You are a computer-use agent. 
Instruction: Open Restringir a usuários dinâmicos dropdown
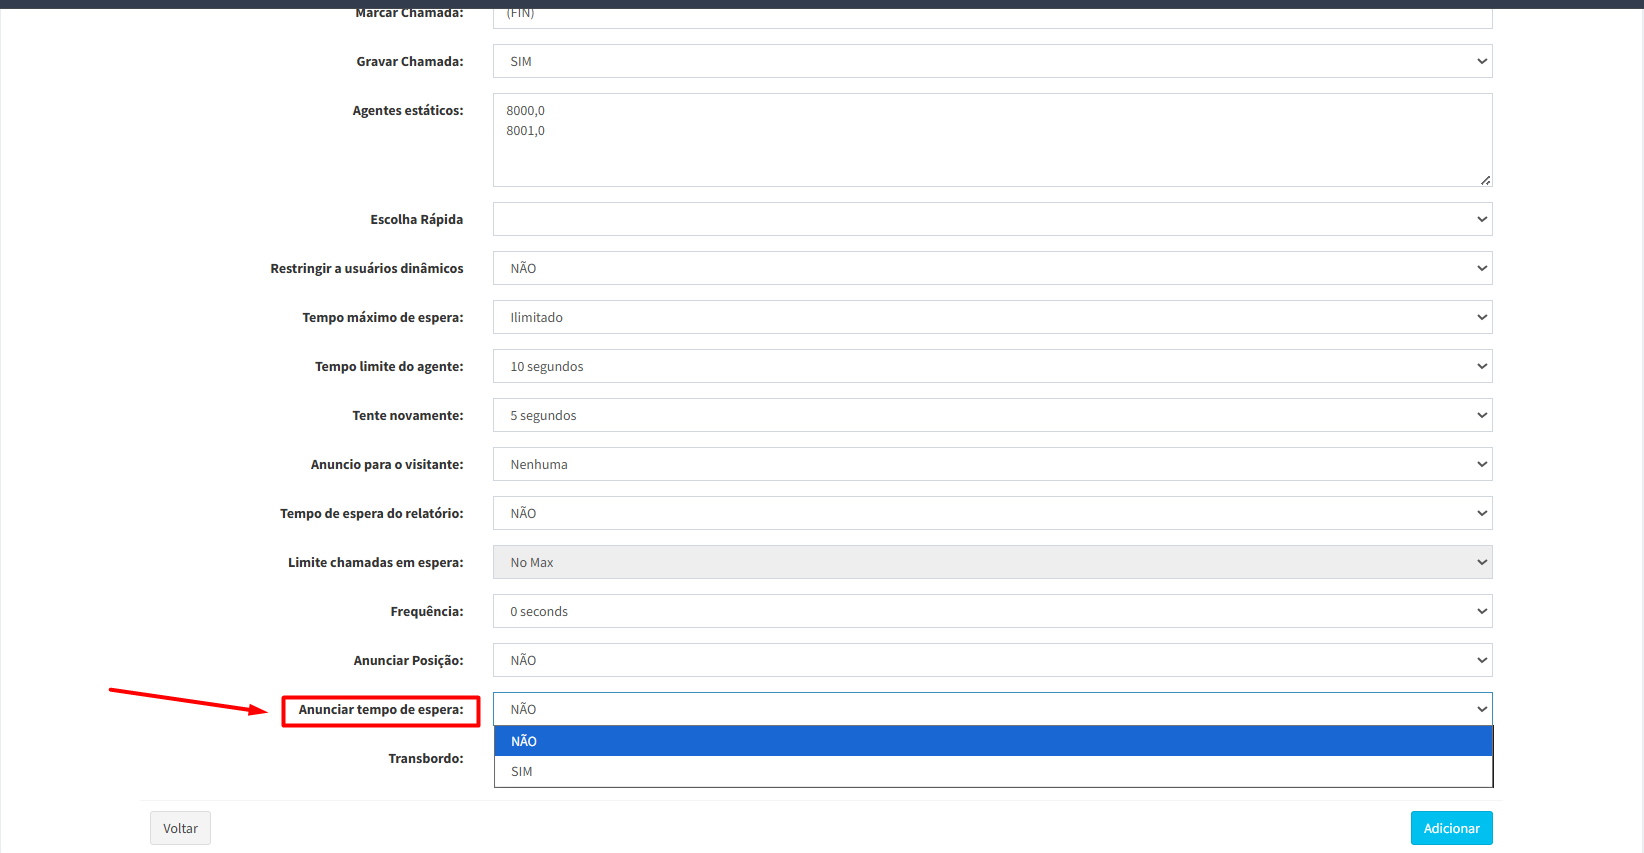pos(991,268)
